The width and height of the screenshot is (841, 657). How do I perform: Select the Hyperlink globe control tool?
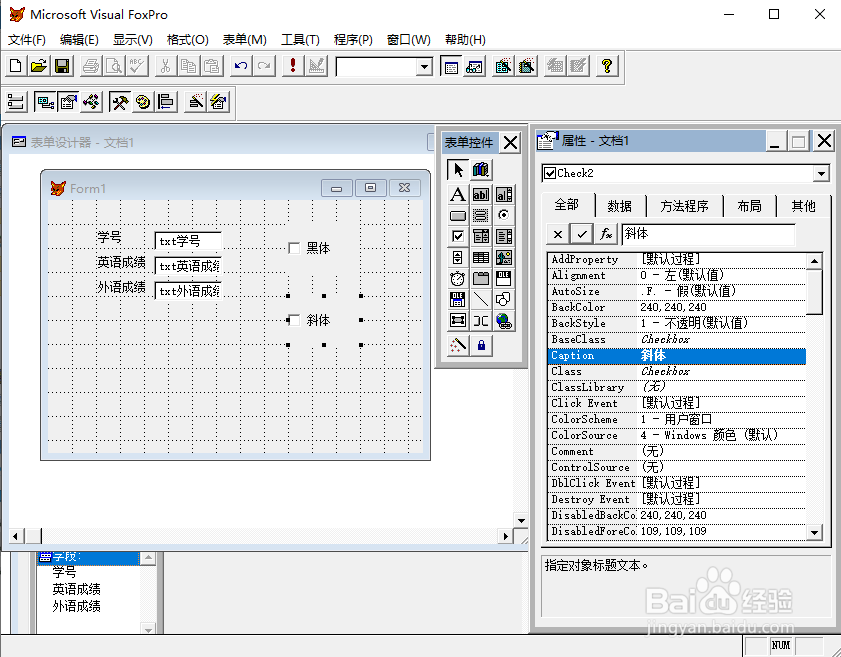click(504, 321)
